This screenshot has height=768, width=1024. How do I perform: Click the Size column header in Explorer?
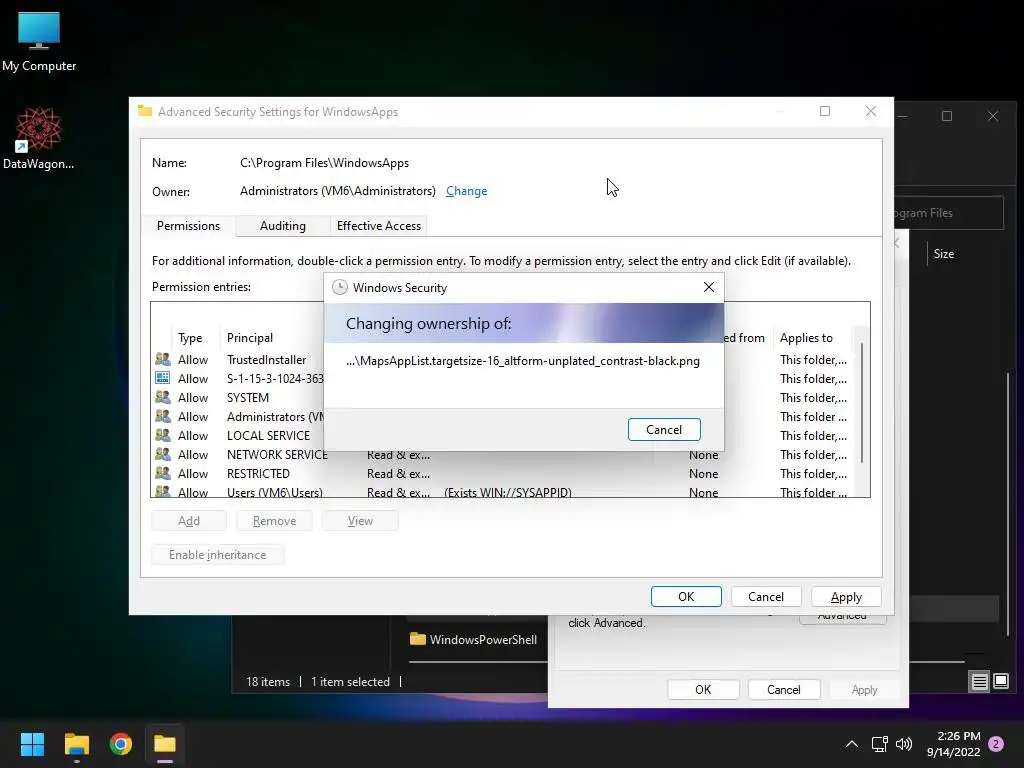(943, 253)
